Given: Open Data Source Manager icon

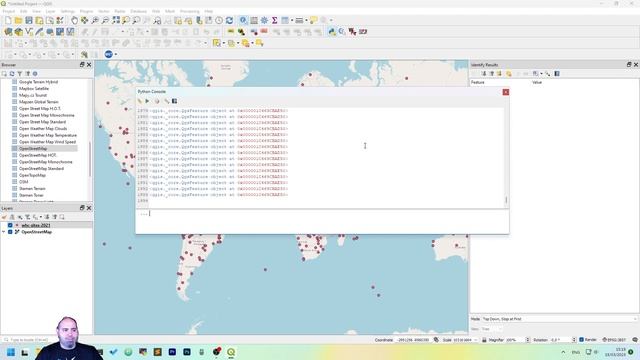Looking at the screenshot, I should point(8,31).
